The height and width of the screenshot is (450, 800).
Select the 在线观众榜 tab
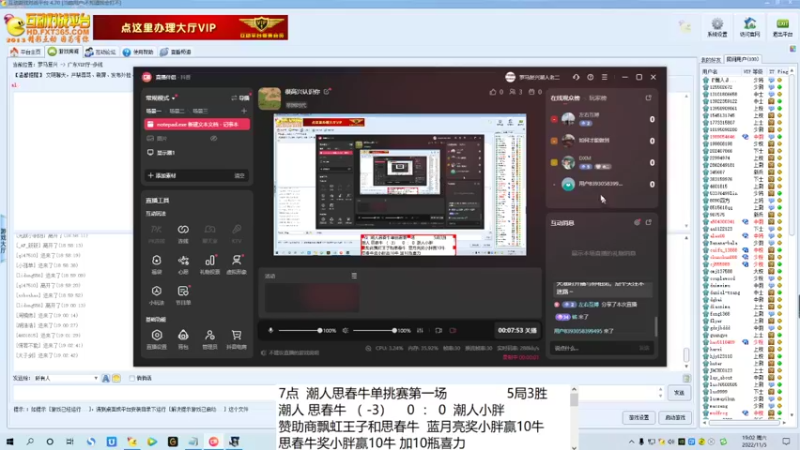pyautogui.click(x=565, y=98)
